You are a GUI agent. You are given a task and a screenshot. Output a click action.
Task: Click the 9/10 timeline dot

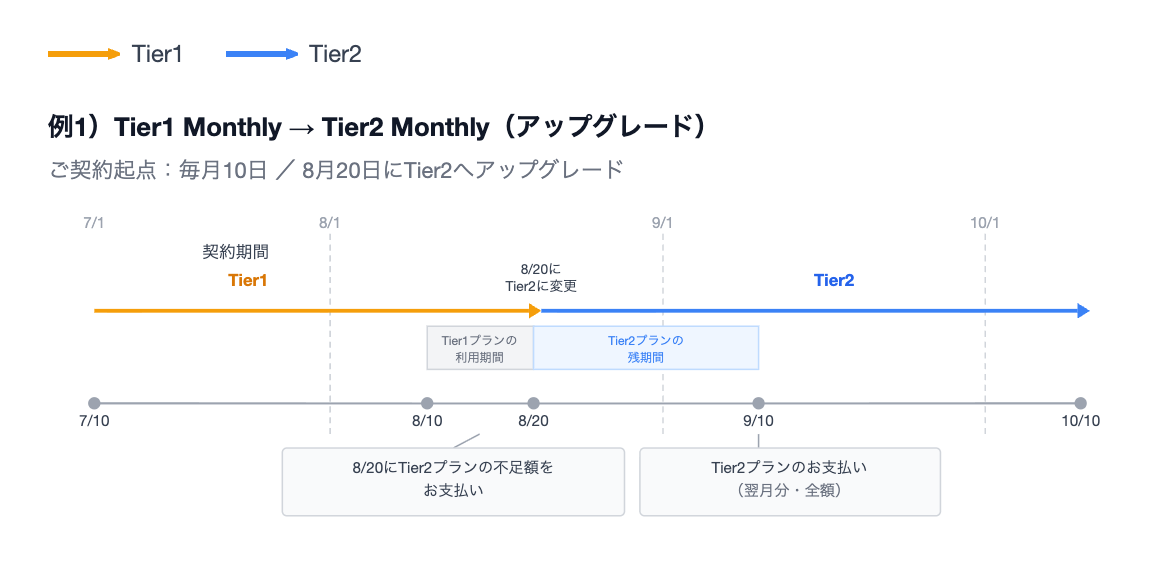(x=758, y=403)
